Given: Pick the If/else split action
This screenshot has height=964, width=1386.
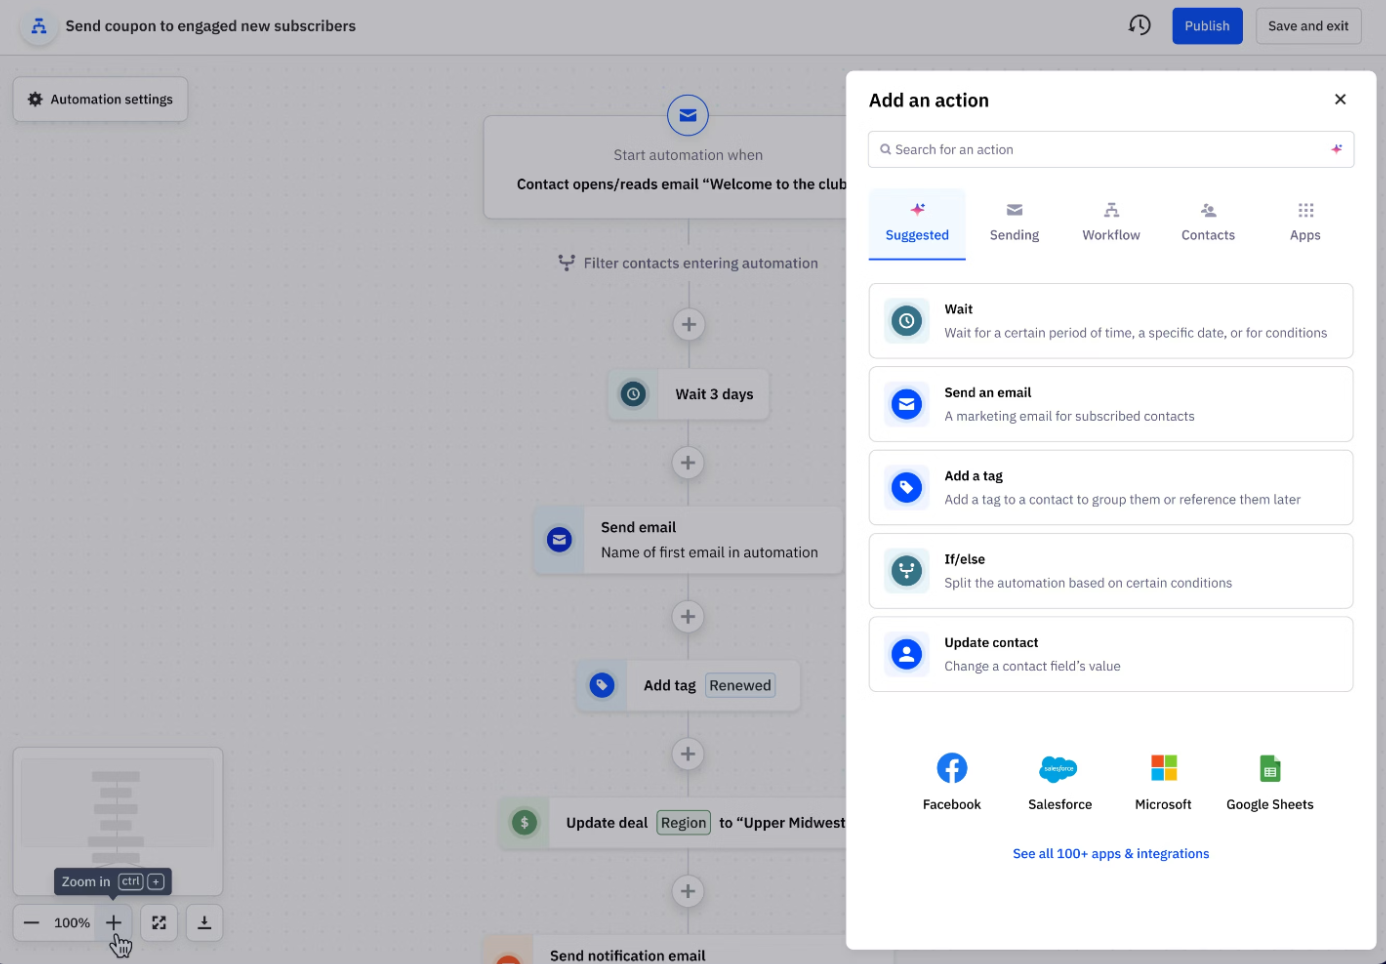Looking at the screenshot, I should point(1110,570).
